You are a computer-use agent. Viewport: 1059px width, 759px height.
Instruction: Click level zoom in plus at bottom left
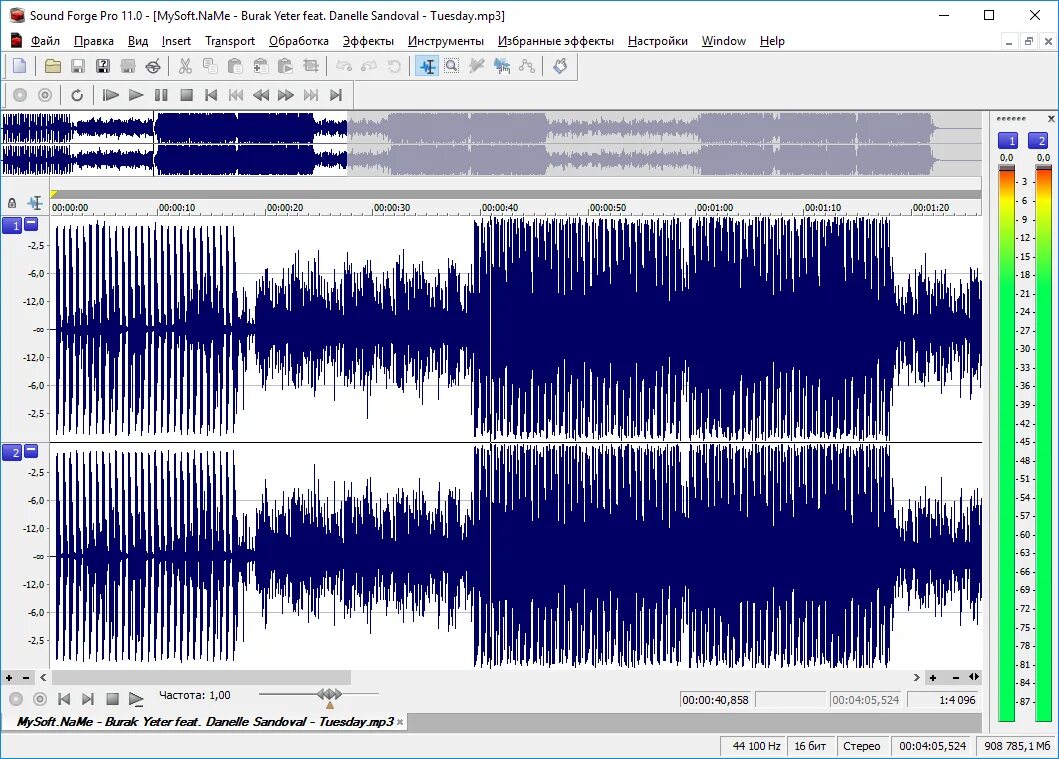point(9,677)
